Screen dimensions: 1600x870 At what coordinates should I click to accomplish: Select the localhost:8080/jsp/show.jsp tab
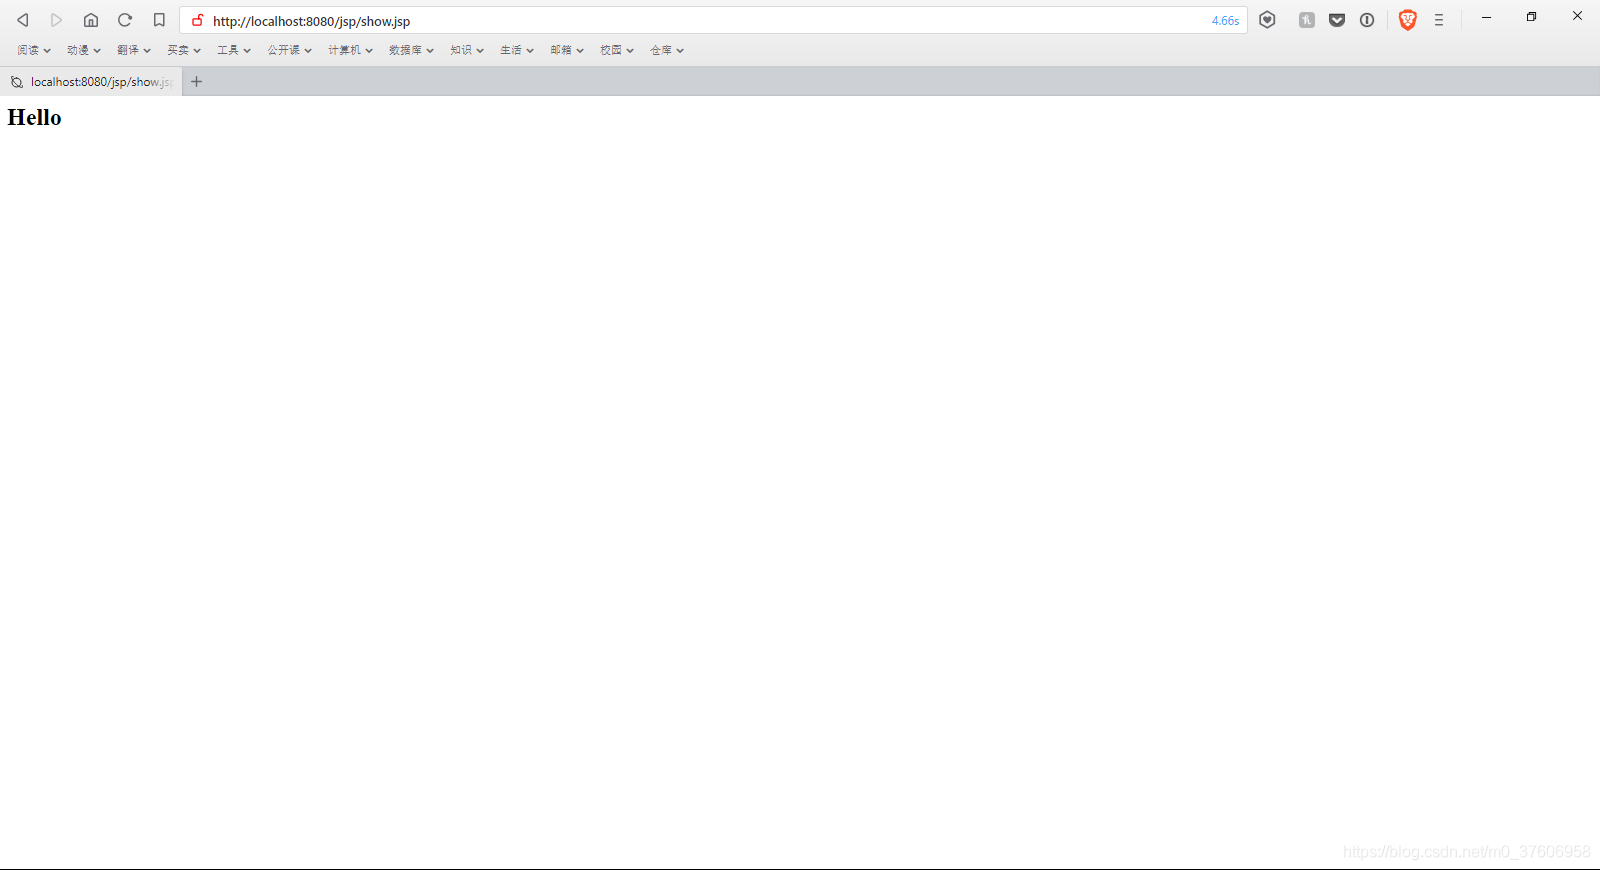pyautogui.click(x=91, y=82)
